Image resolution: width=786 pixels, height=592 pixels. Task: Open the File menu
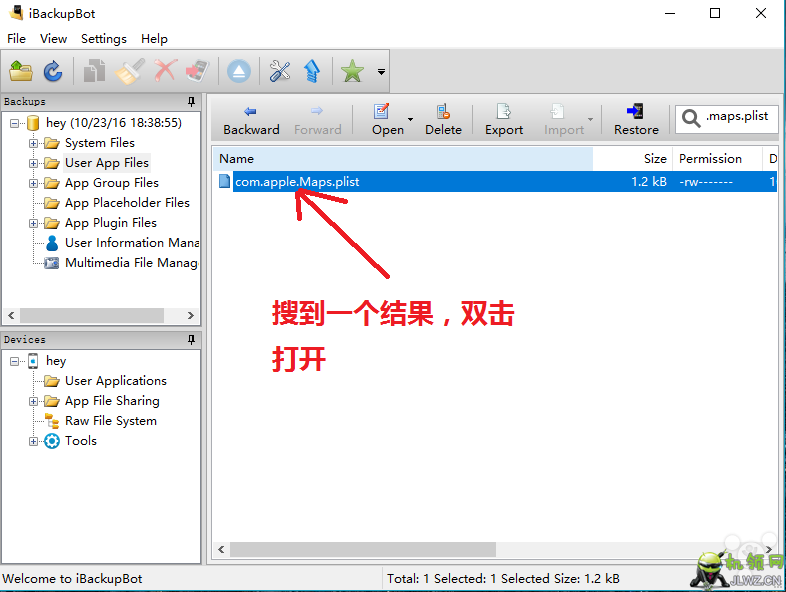tap(16, 39)
